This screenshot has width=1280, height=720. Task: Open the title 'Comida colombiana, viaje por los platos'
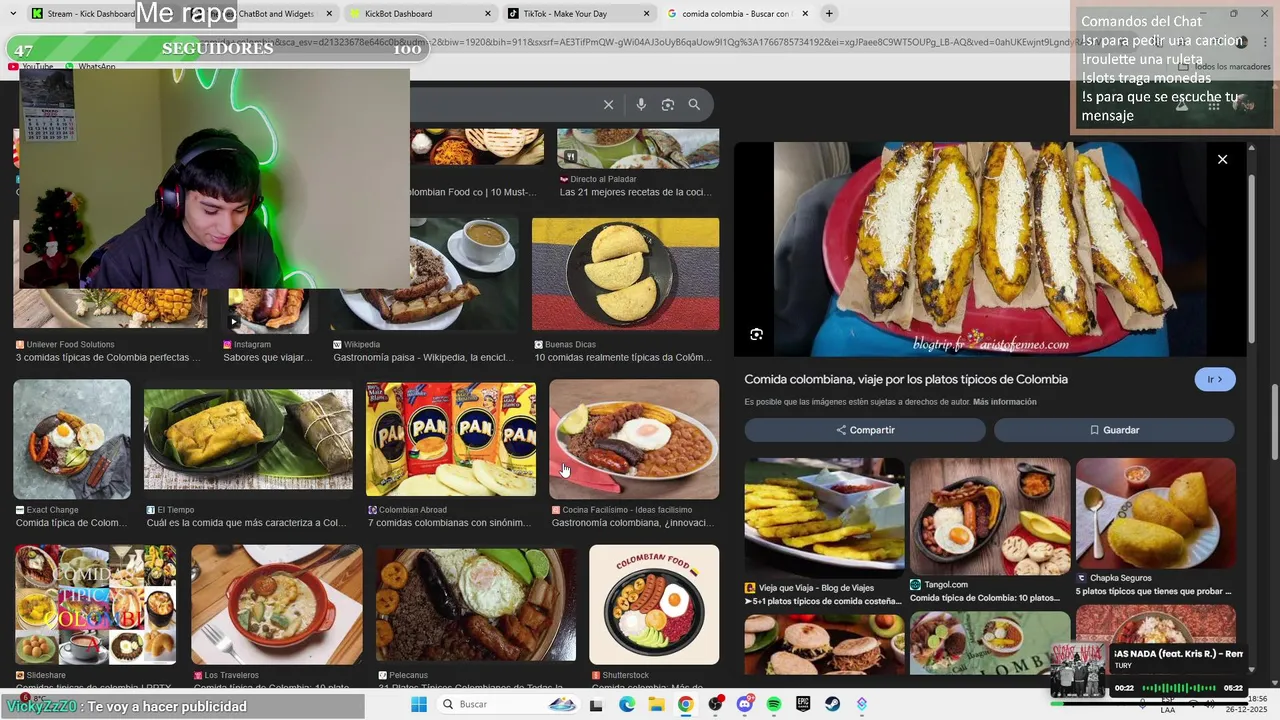(x=906, y=380)
